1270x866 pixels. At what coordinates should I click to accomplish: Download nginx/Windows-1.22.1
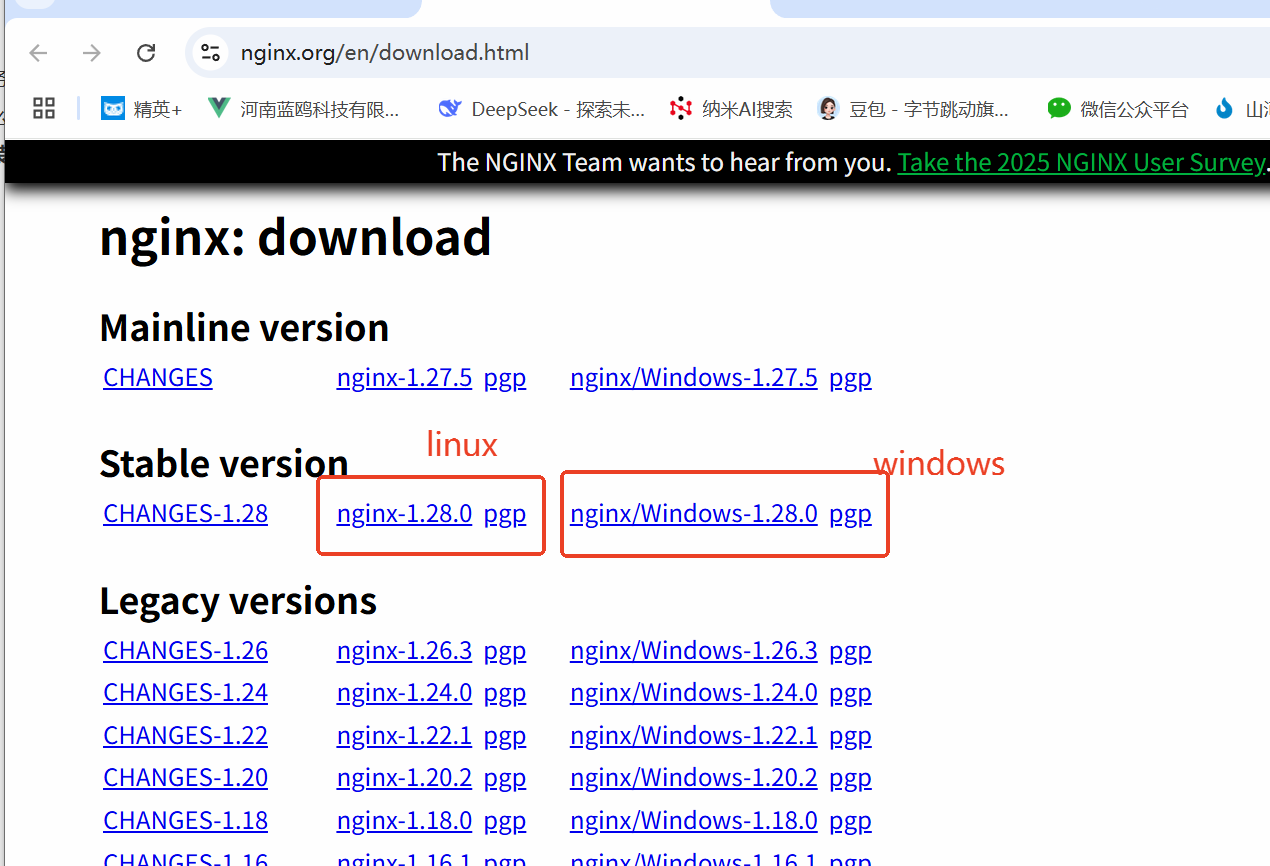pyautogui.click(x=694, y=736)
